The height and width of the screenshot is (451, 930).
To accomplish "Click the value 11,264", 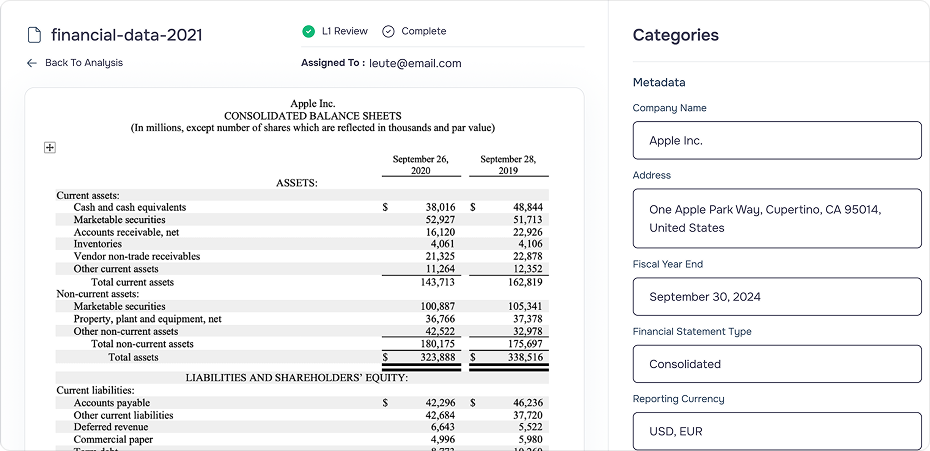I will point(441,269).
